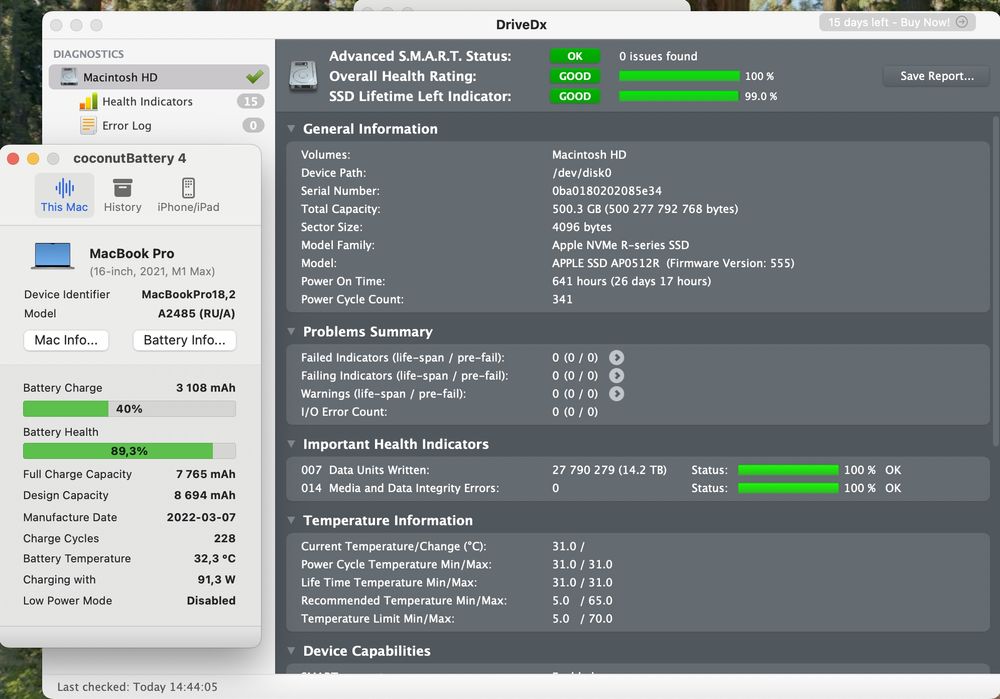Click the Health Indicators bar chart icon
Screen dimensions: 1000x699
89,101
